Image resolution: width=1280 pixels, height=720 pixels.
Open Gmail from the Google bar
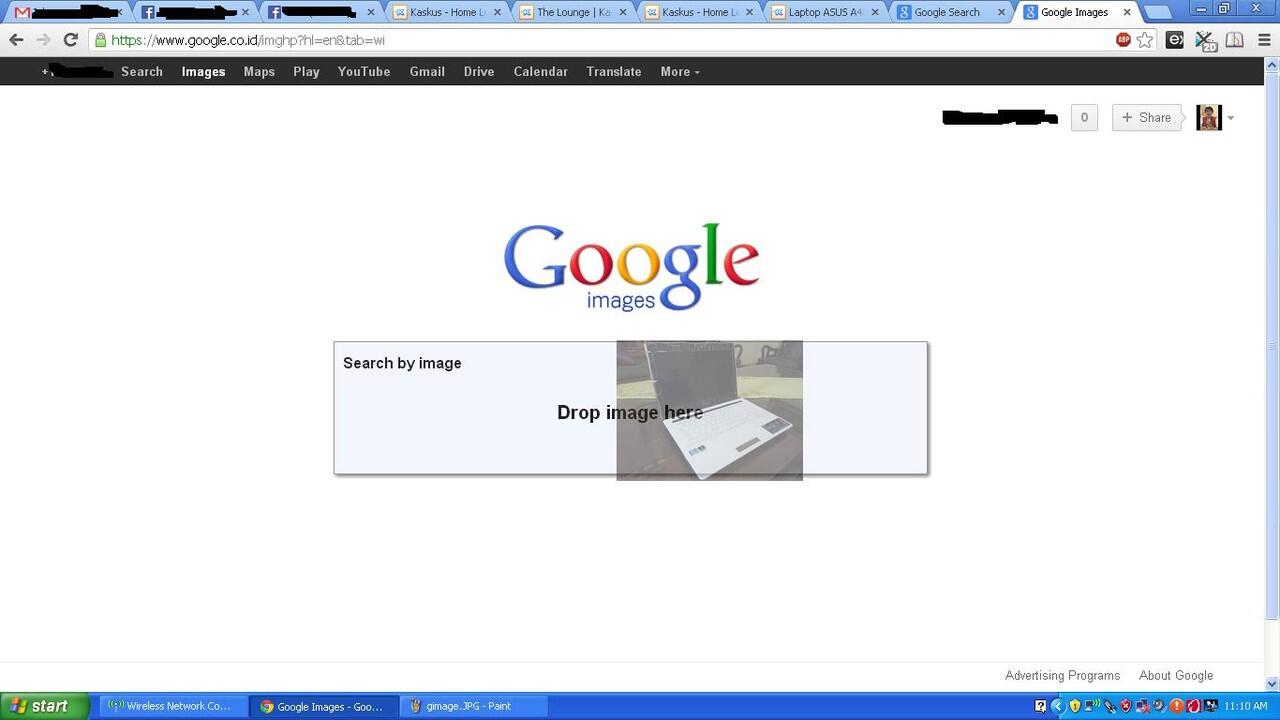pyautogui.click(x=427, y=72)
